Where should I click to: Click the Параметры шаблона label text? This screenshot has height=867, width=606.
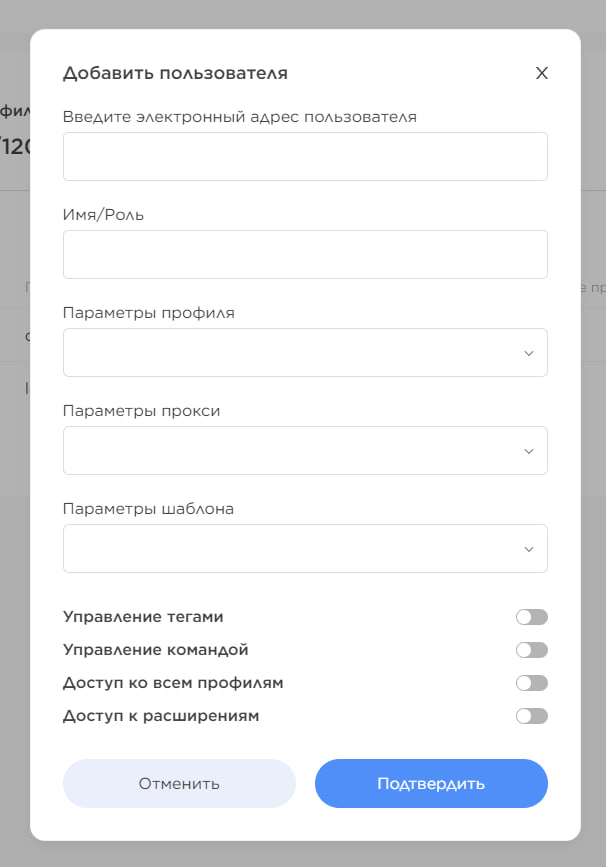pyautogui.click(x=148, y=508)
